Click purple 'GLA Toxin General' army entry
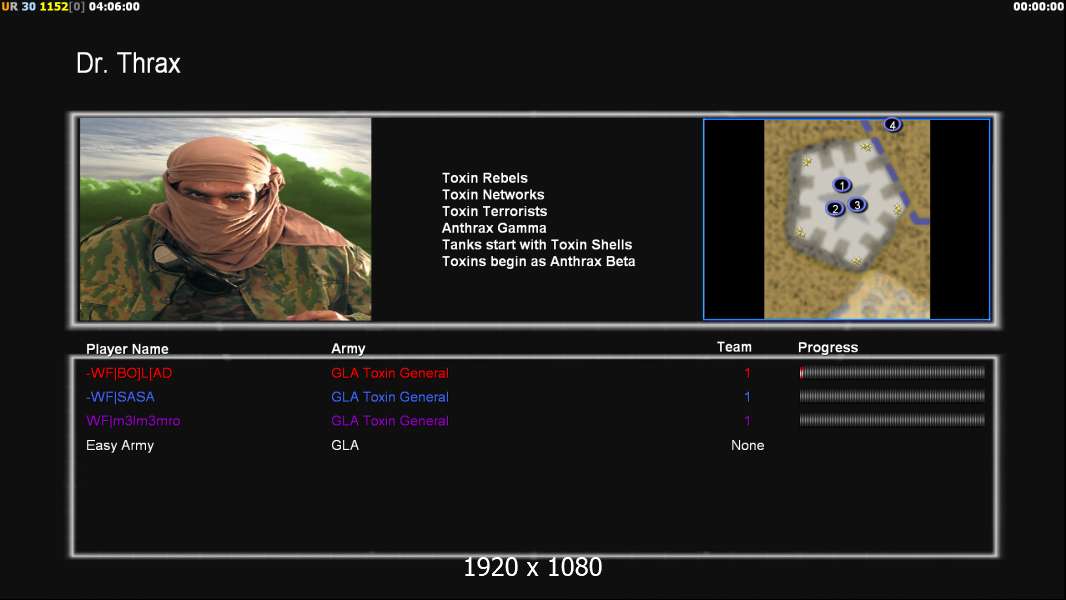The width and height of the screenshot is (1066, 600). tap(390, 421)
